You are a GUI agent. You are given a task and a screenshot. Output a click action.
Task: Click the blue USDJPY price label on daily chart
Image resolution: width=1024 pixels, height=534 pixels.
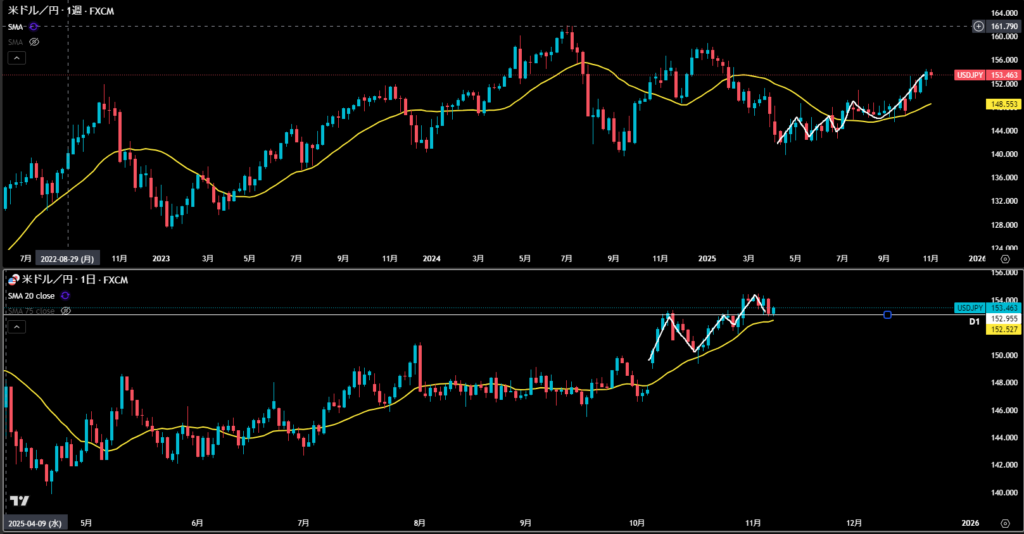tap(970, 308)
